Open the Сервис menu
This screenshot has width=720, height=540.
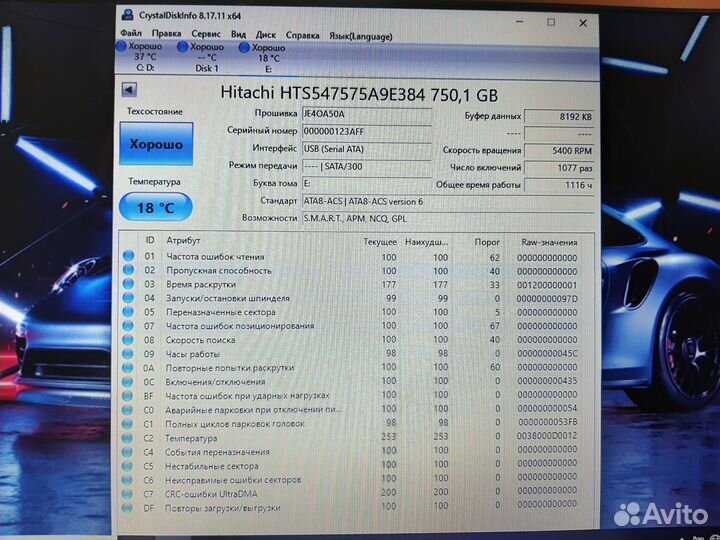(x=206, y=34)
